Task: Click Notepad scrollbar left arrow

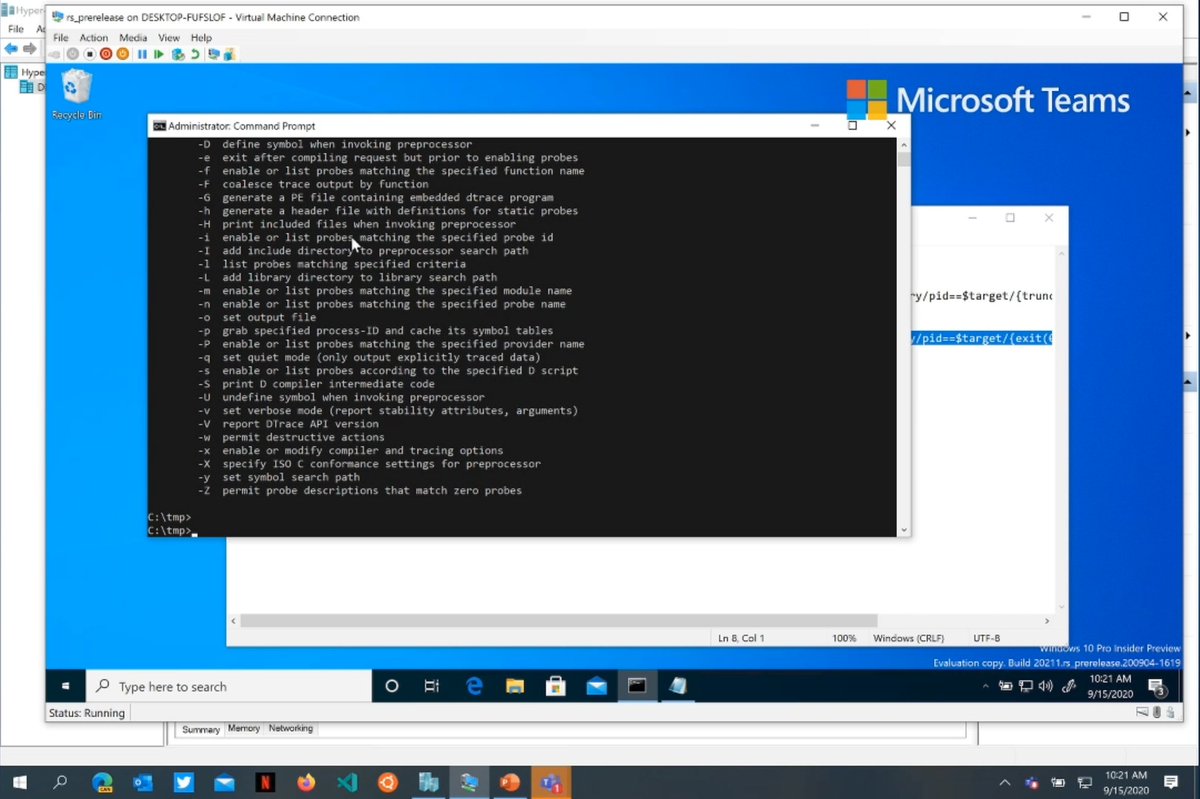Action: point(233,621)
